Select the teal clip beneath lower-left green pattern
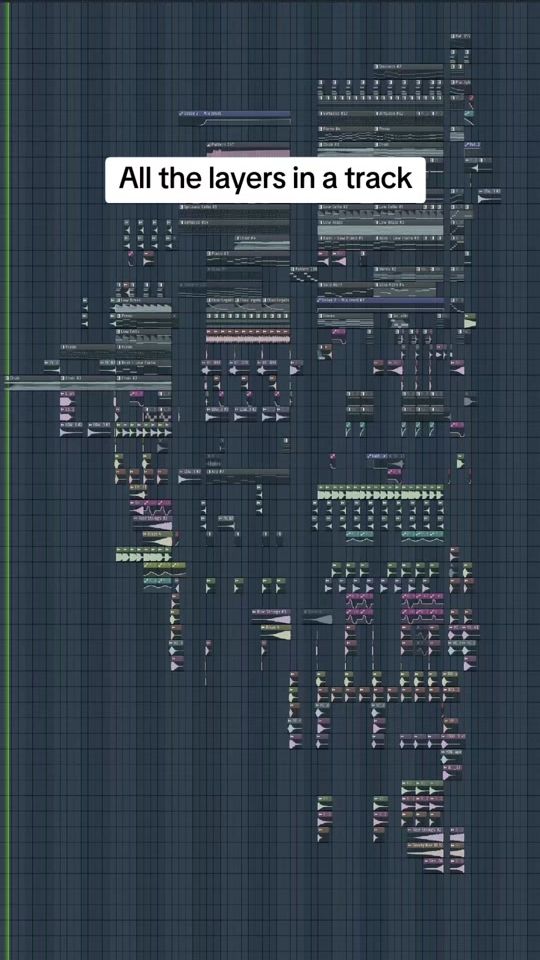 (157, 584)
